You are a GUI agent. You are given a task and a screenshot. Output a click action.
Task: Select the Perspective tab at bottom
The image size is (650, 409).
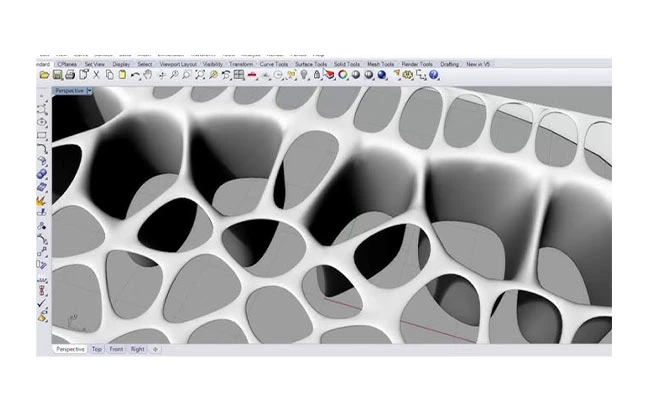coord(70,349)
